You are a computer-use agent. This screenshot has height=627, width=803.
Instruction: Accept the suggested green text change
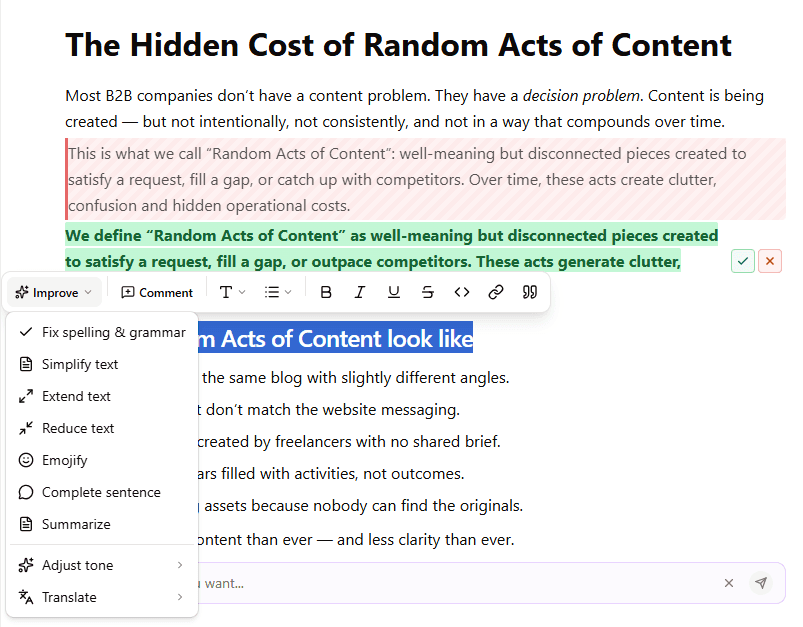click(x=743, y=261)
